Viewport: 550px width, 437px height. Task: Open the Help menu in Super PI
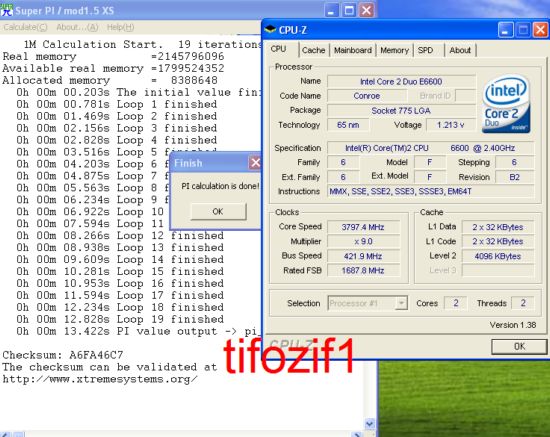(x=120, y=27)
